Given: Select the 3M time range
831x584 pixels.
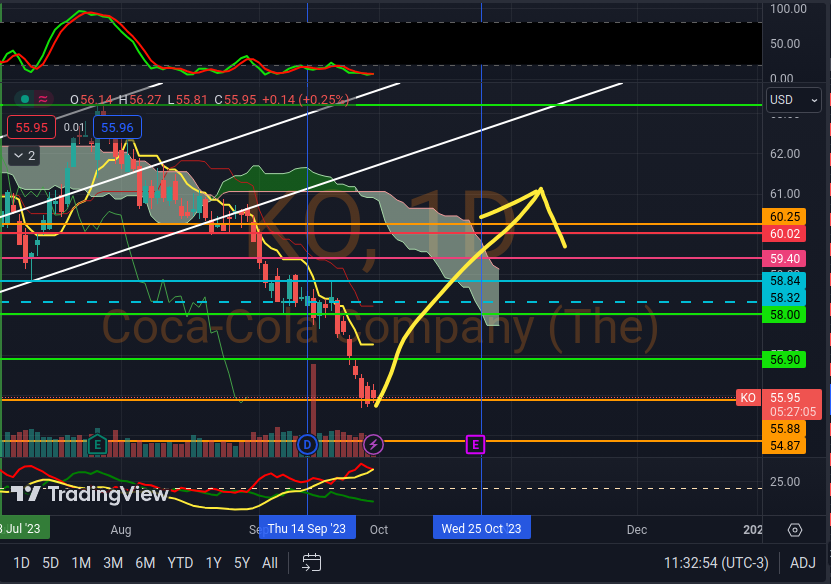Looking at the screenshot, I should (113, 563).
